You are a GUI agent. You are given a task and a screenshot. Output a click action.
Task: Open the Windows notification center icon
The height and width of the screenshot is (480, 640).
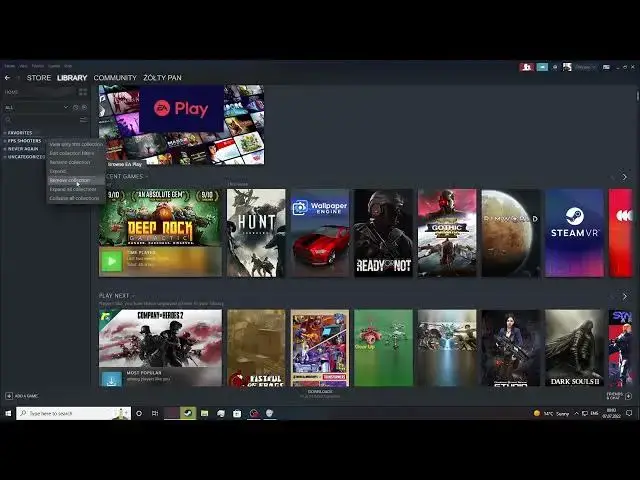click(x=629, y=413)
